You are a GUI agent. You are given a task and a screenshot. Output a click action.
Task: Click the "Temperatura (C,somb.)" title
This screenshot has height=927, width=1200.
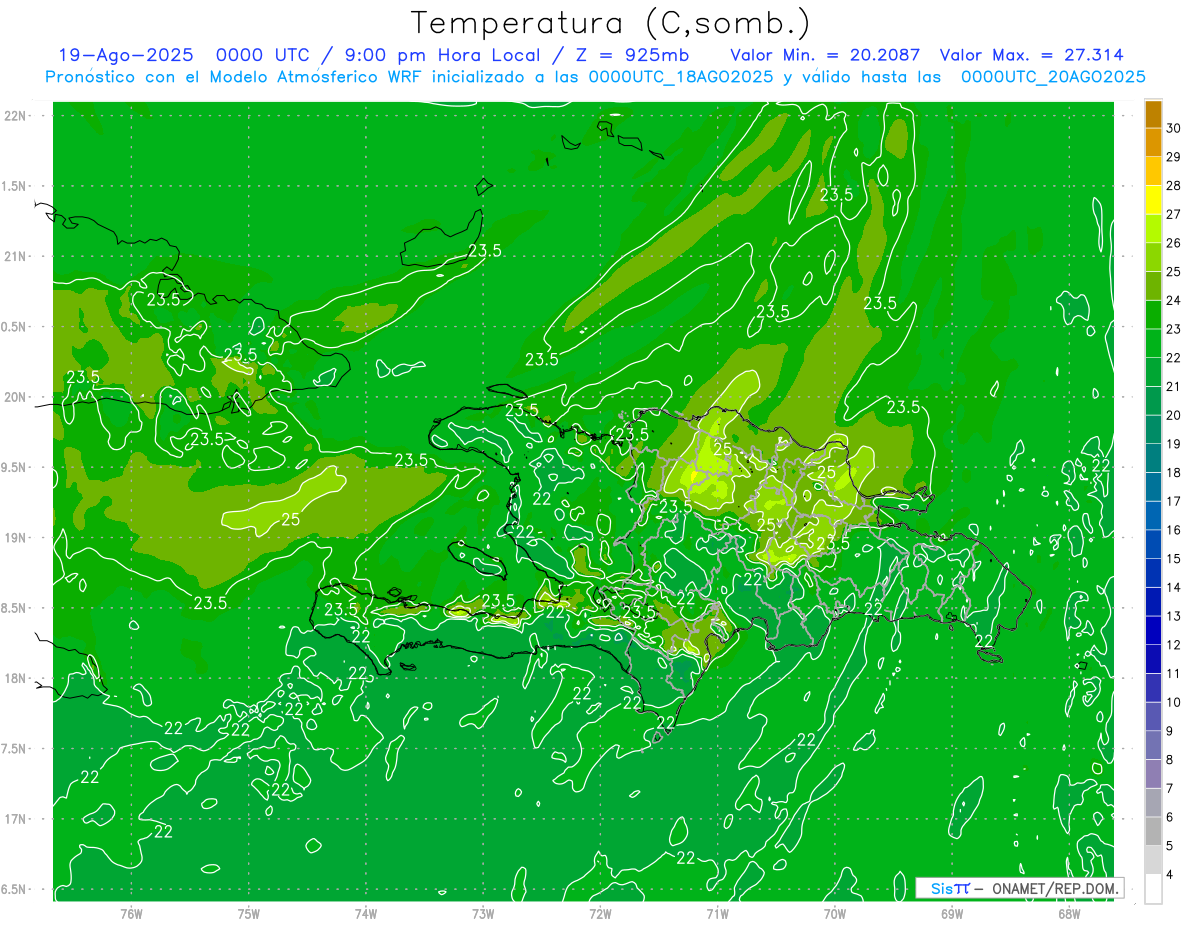(x=611, y=22)
